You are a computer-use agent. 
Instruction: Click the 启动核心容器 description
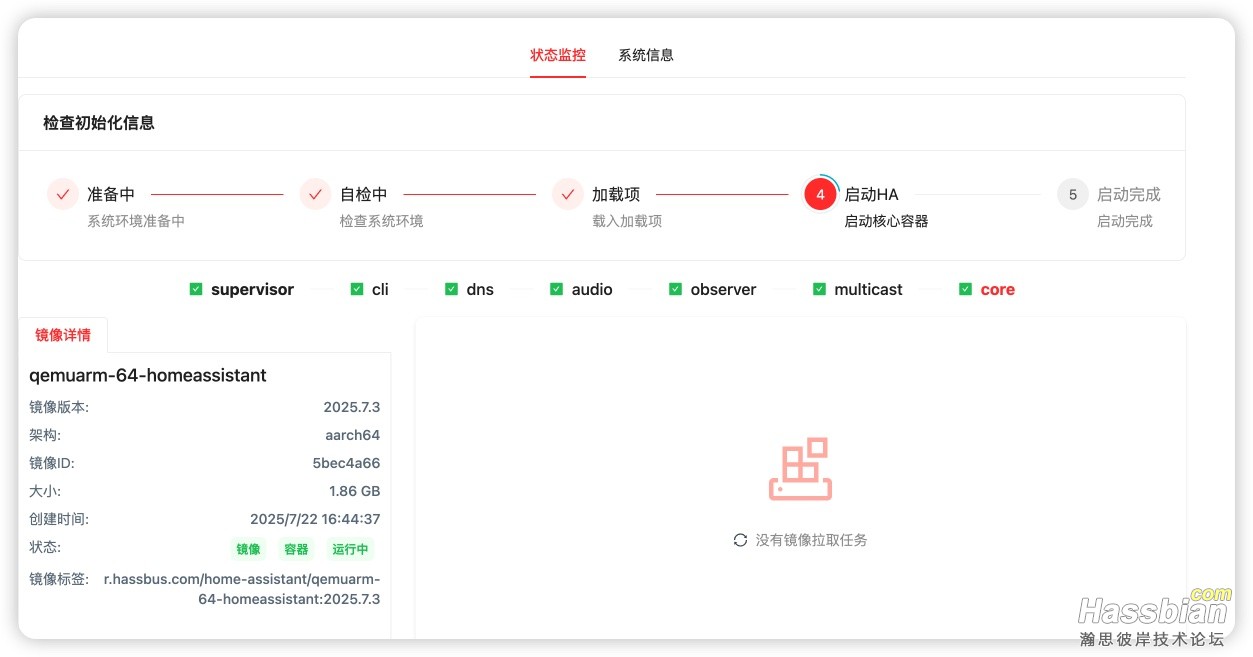point(887,221)
